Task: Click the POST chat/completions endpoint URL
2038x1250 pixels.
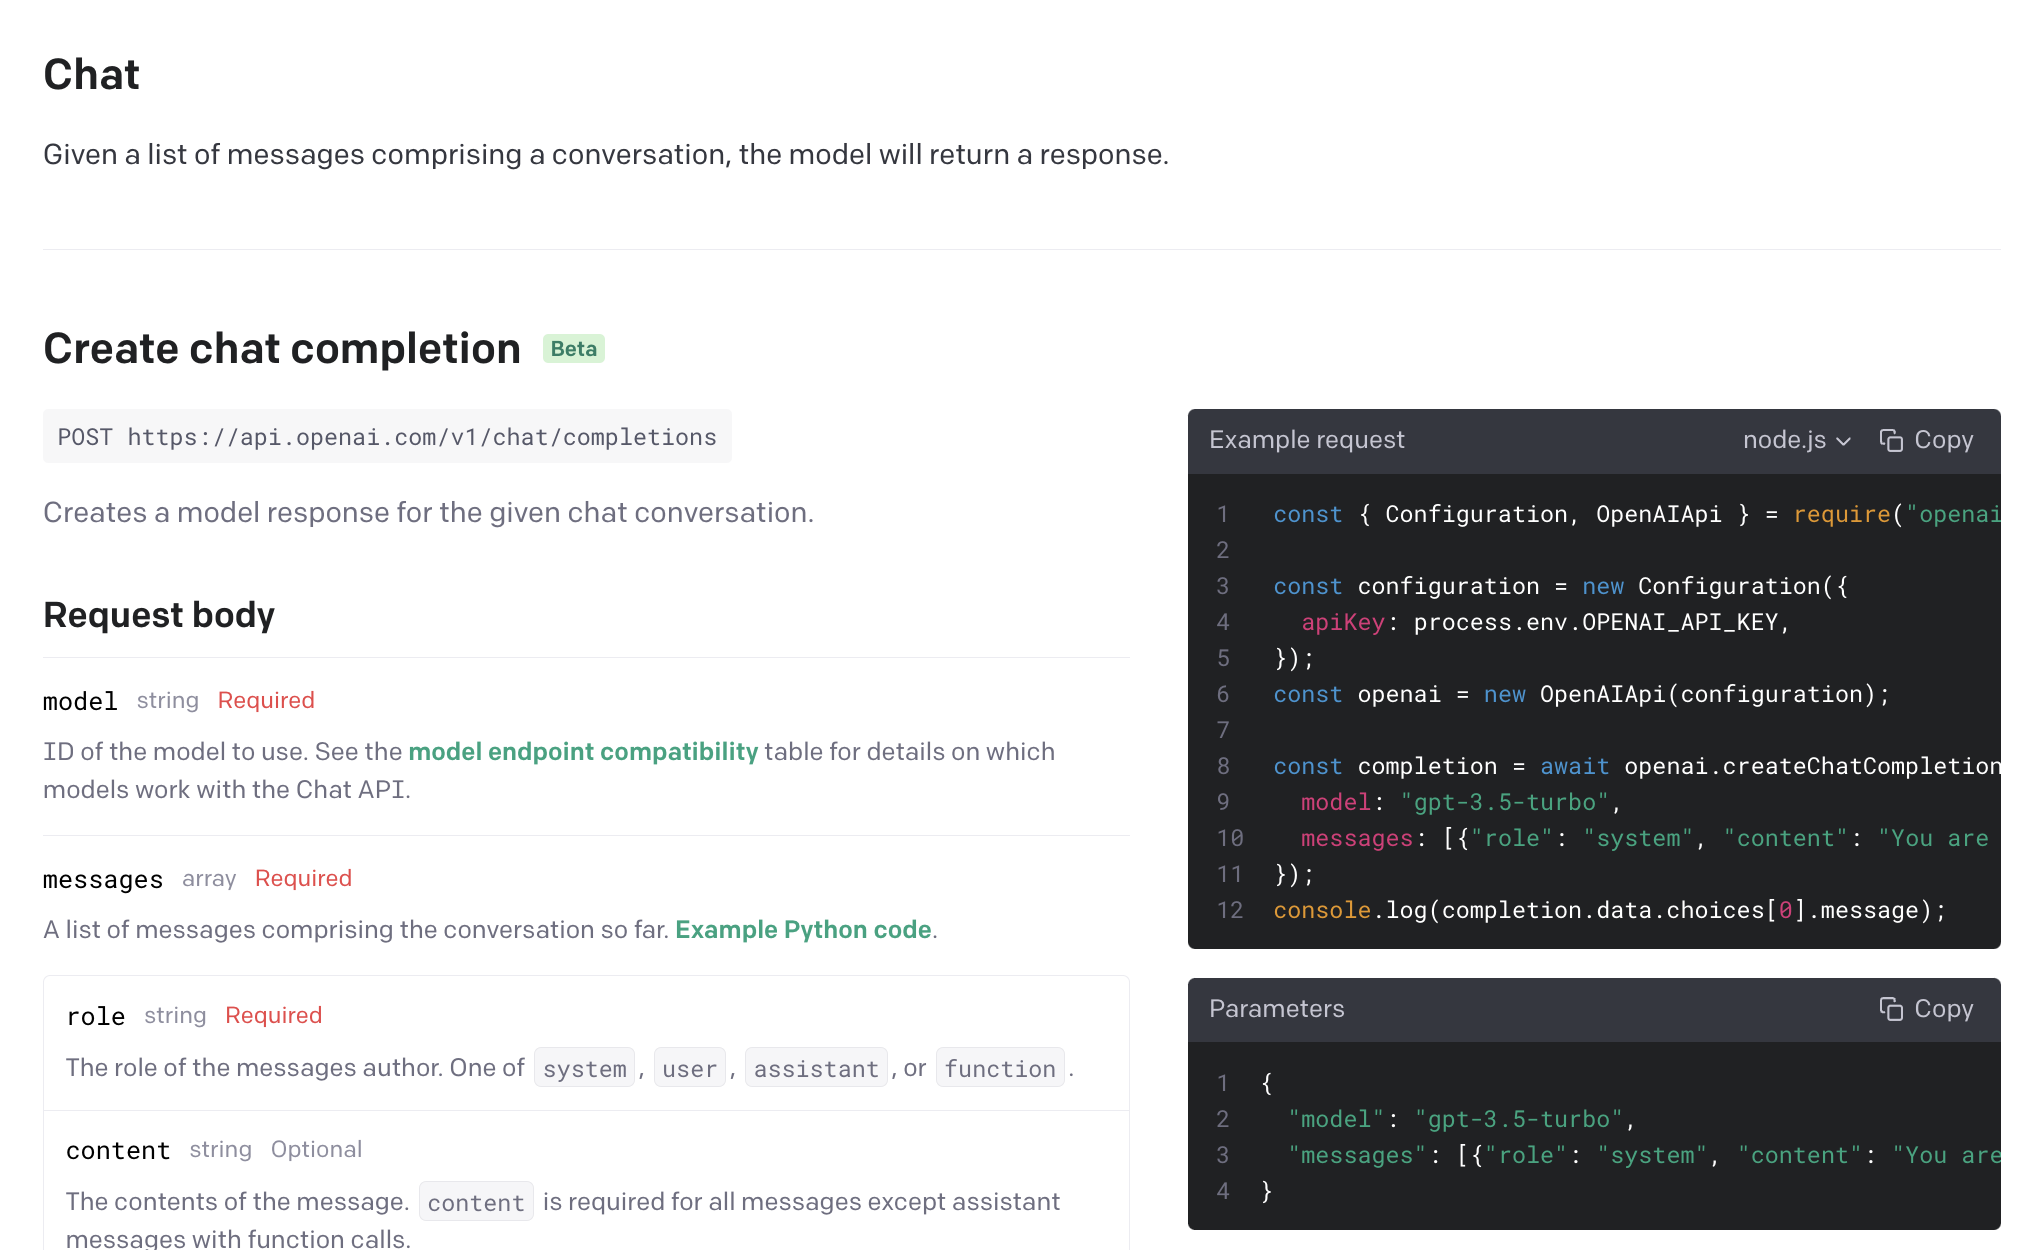Action: tap(387, 437)
